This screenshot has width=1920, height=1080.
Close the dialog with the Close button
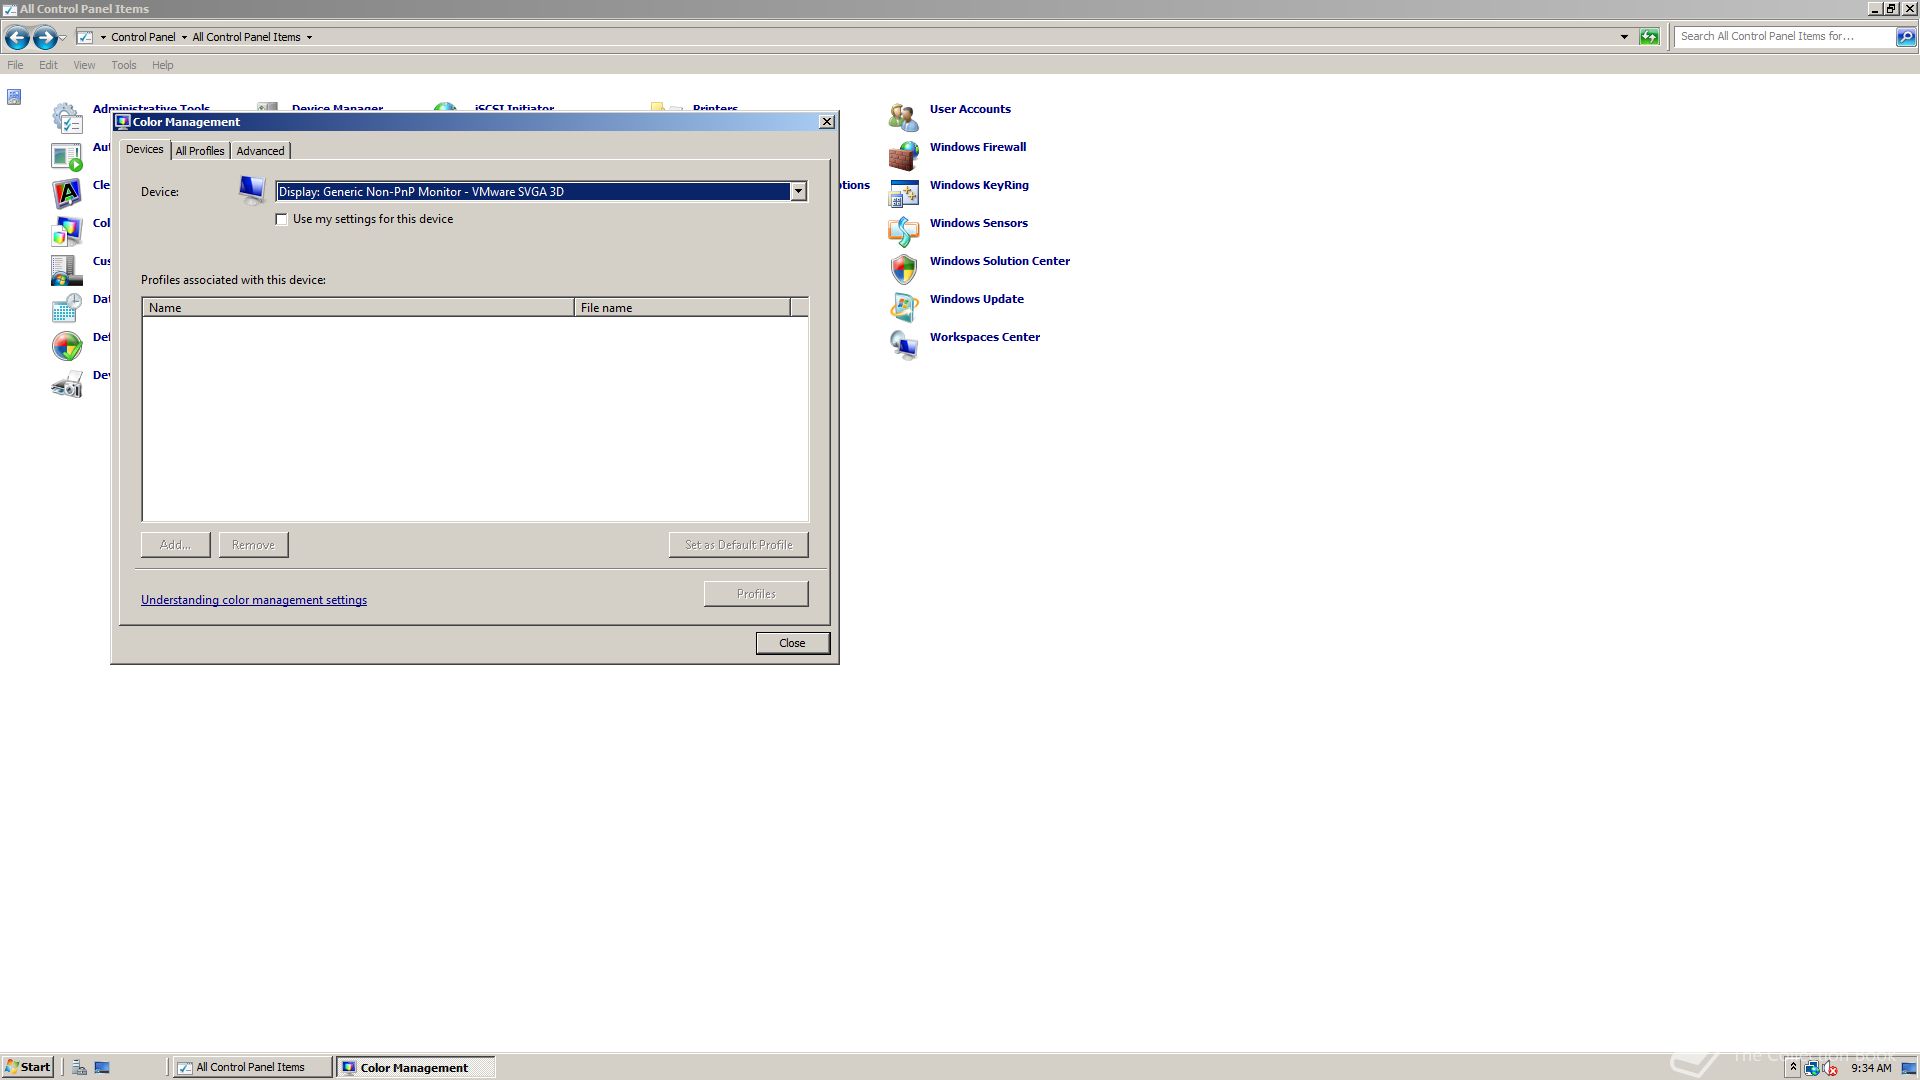click(x=792, y=643)
